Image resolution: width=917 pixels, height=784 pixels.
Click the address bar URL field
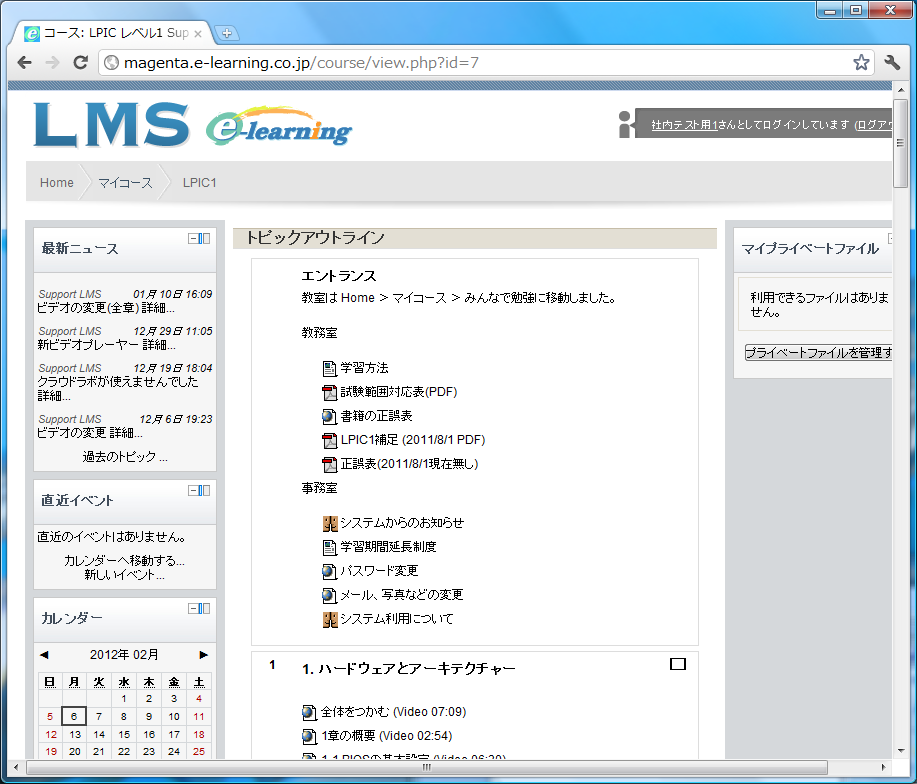(x=487, y=63)
